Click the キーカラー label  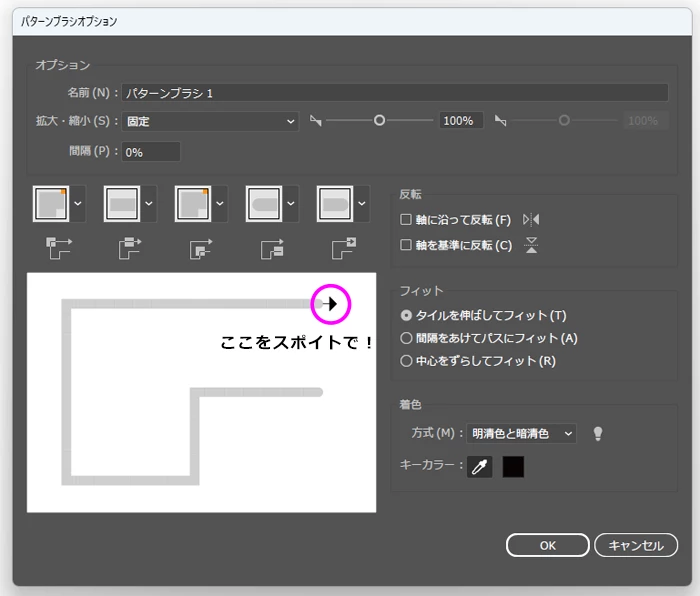pyautogui.click(x=427, y=465)
